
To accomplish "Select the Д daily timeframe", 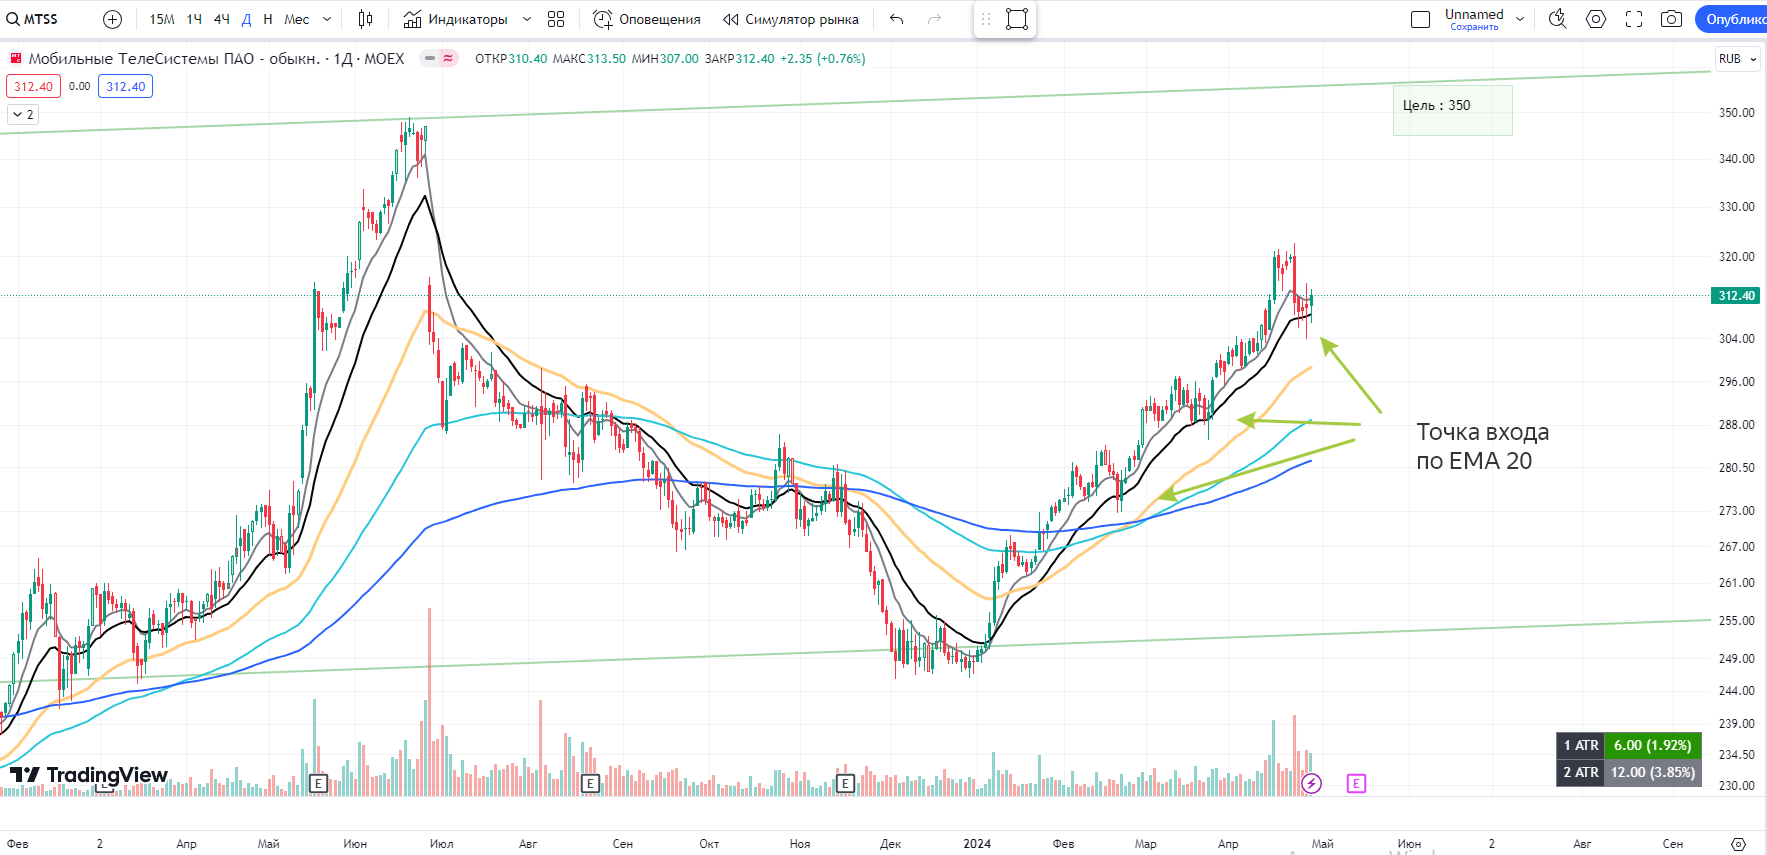I will click(x=247, y=19).
